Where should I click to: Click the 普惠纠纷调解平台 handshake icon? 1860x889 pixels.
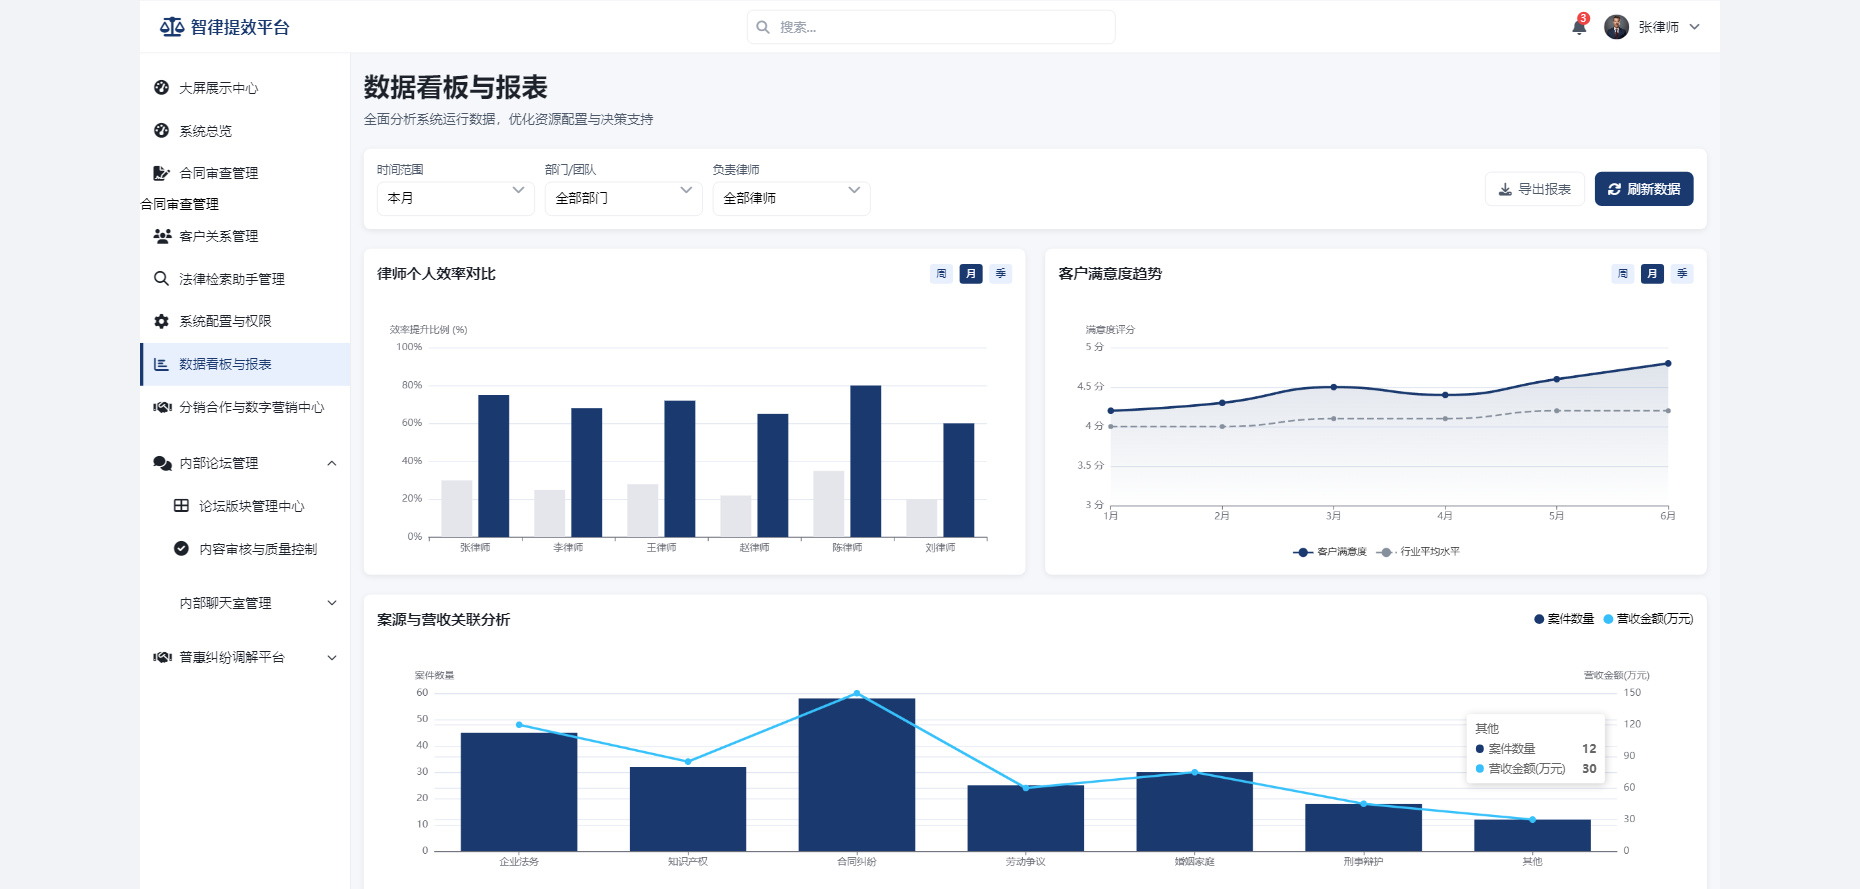point(162,657)
